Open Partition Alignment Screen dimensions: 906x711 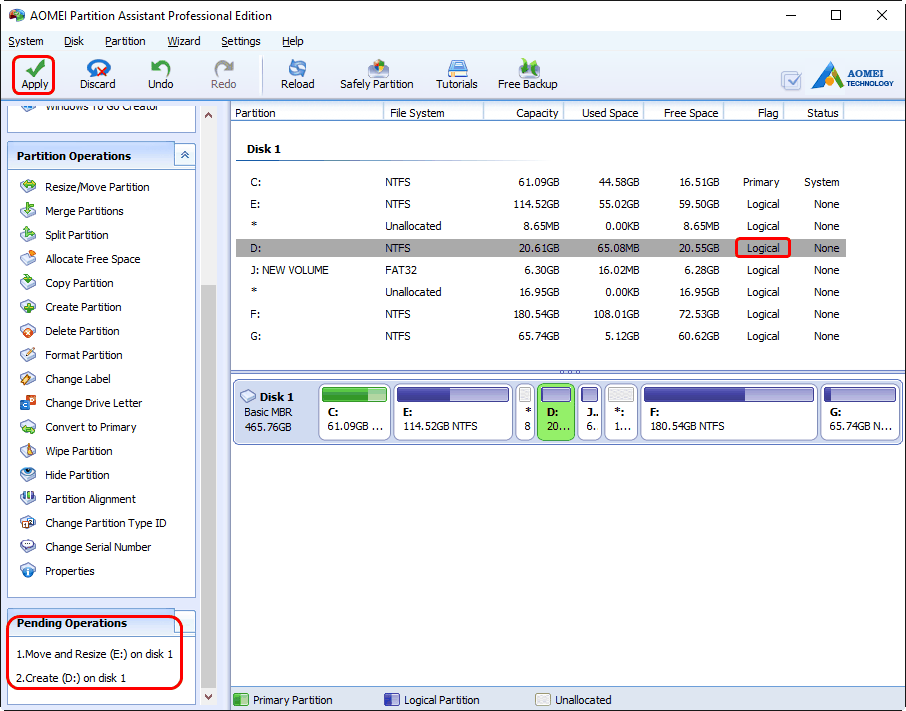click(x=90, y=499)
